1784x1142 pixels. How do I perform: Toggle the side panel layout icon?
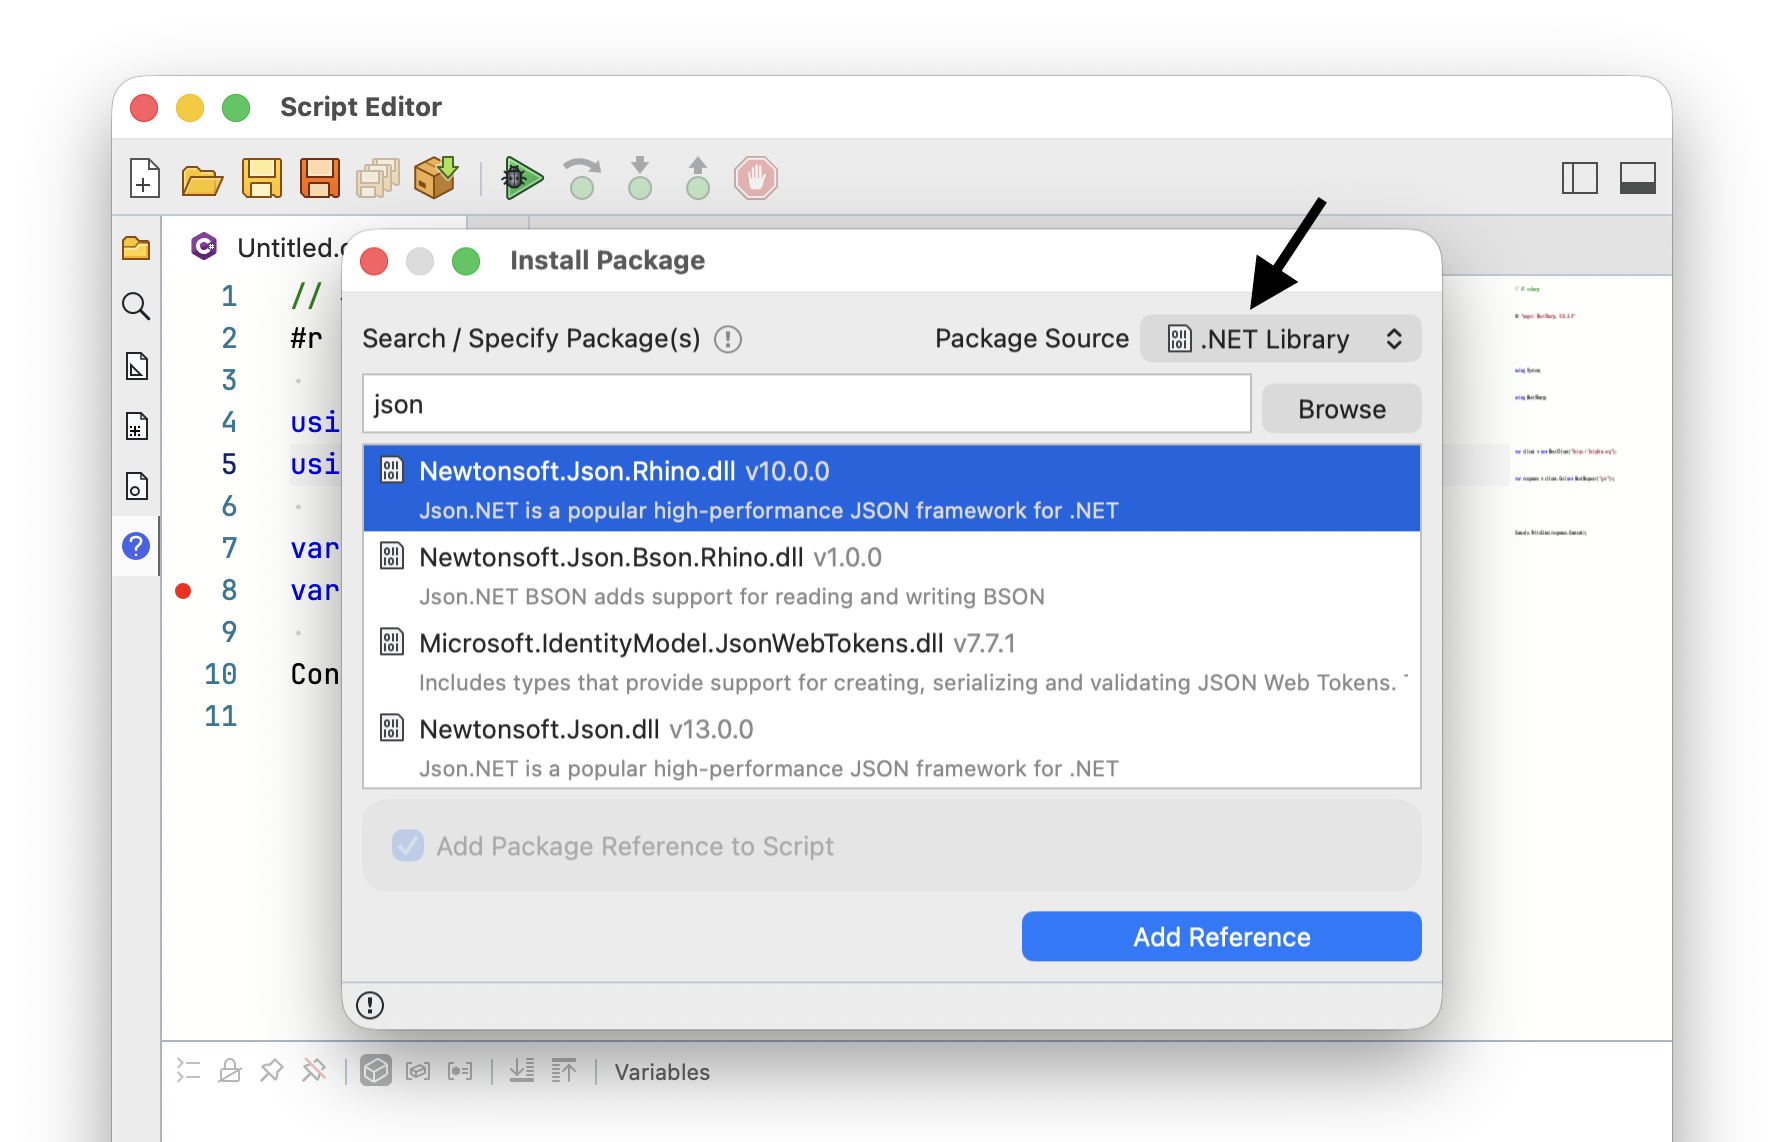1580,178
